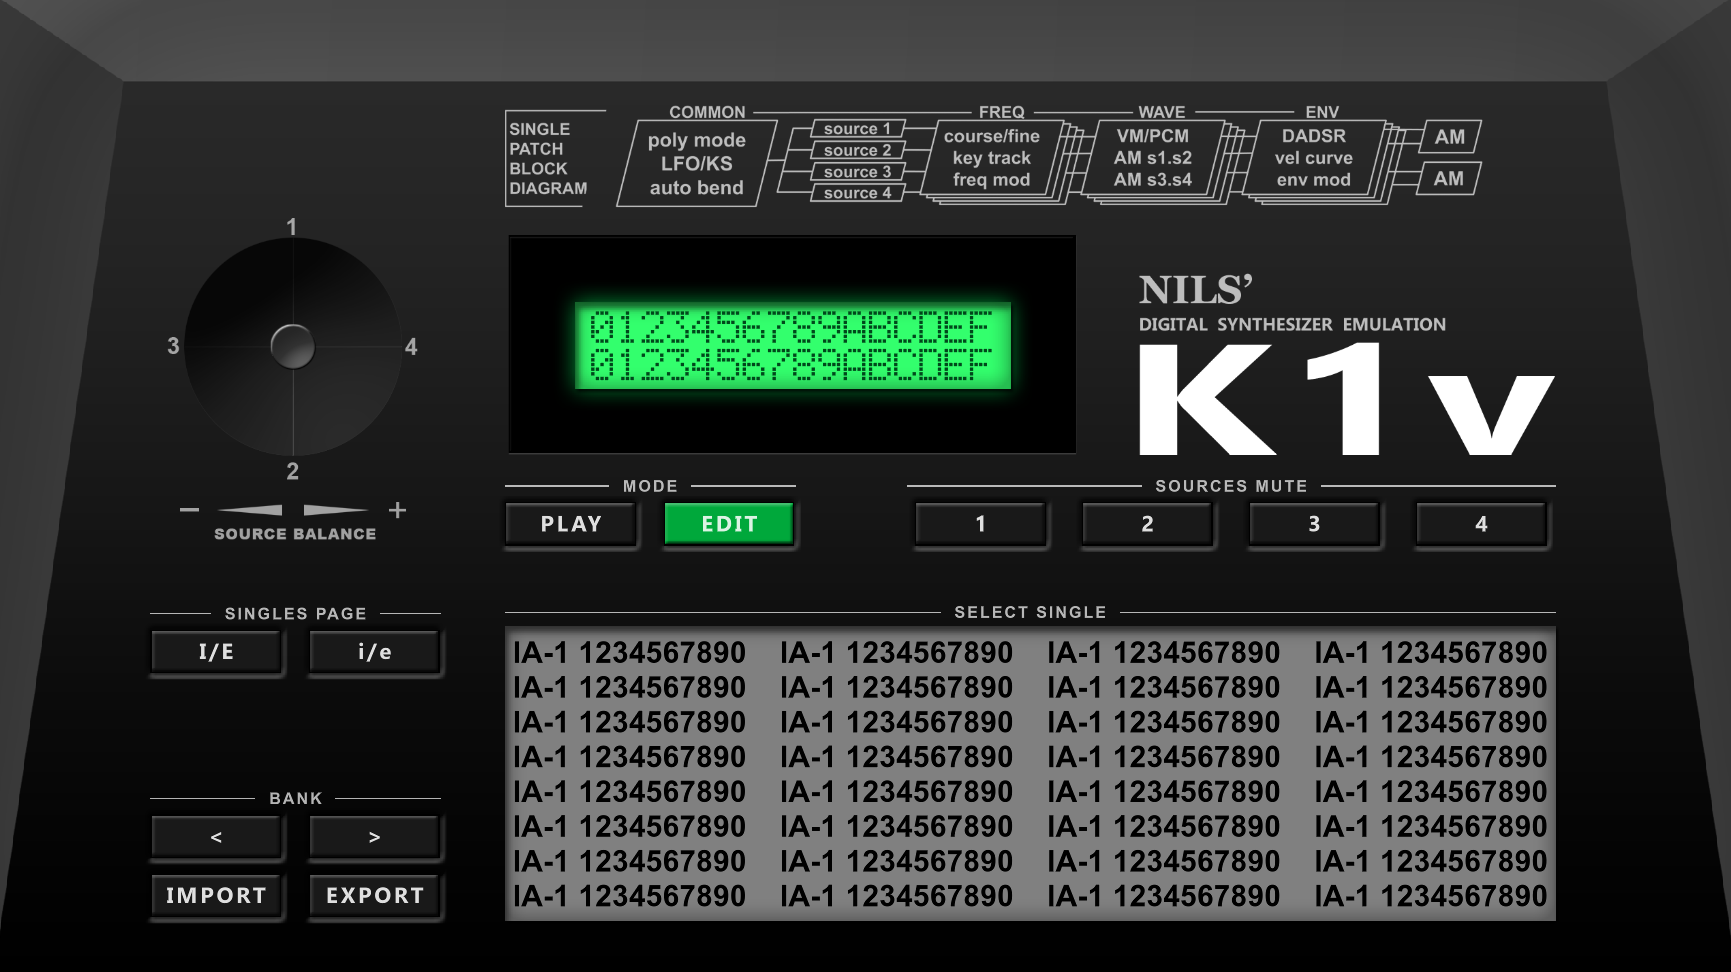Select a patch from the SELECT SINGLE list
This screenshot has width=1731, height=972.
click(628, 652)
